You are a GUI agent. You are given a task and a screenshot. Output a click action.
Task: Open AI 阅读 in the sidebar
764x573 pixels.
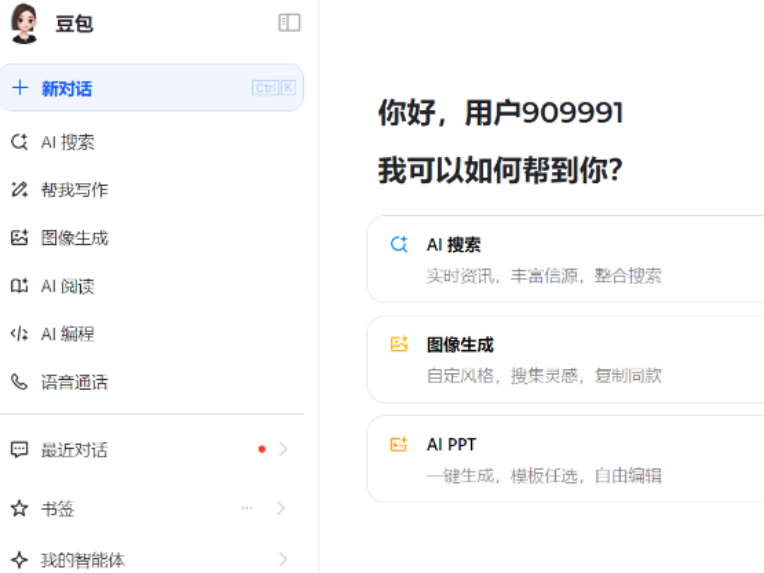pos(68,286)
